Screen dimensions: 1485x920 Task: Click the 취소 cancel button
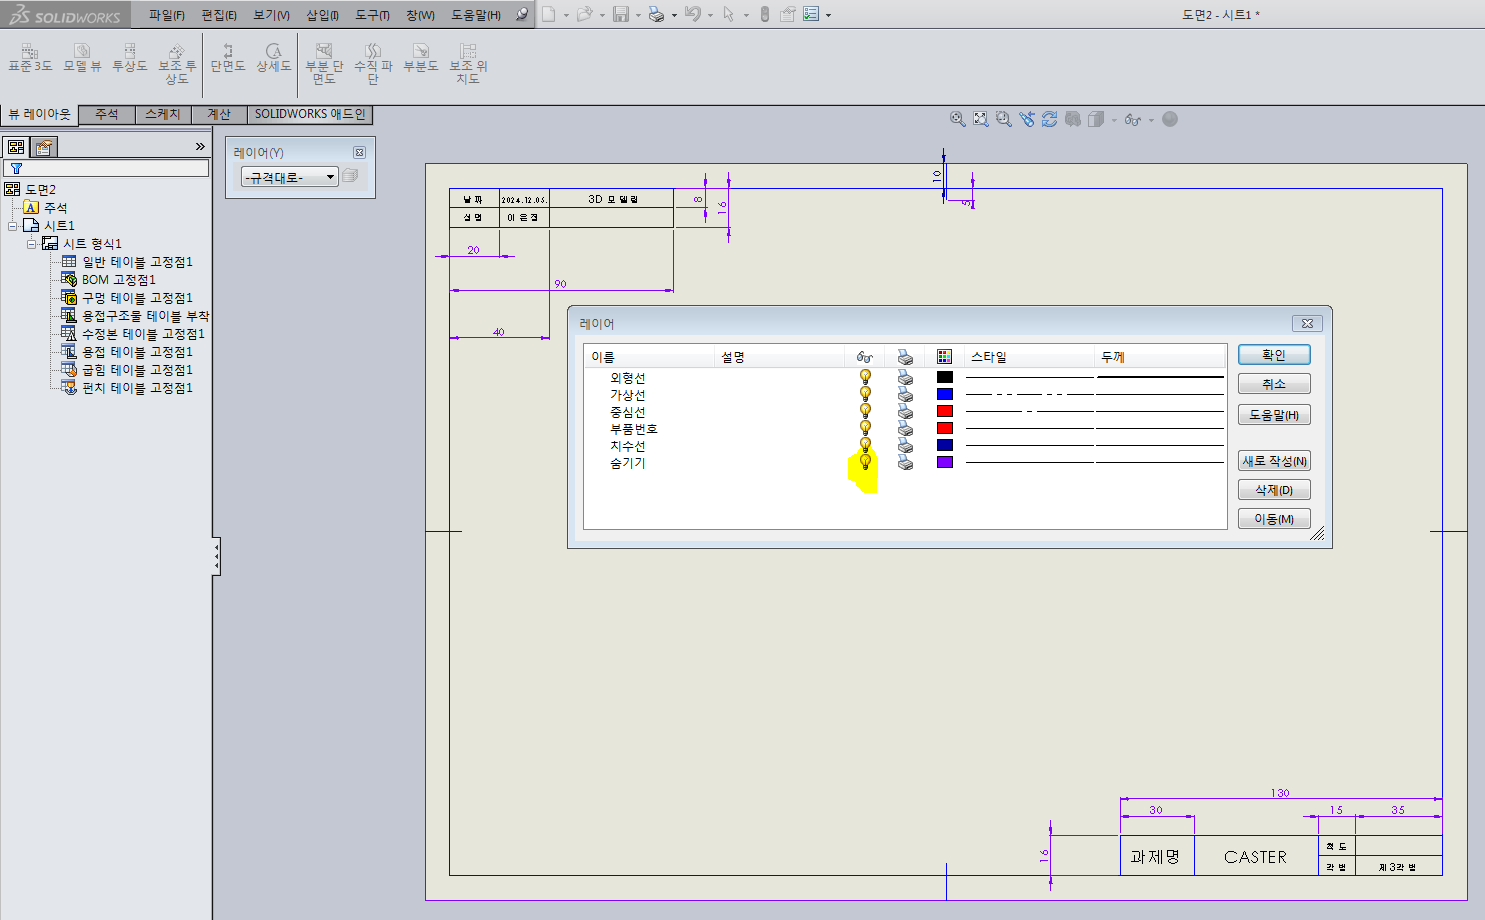[1274, 384]
